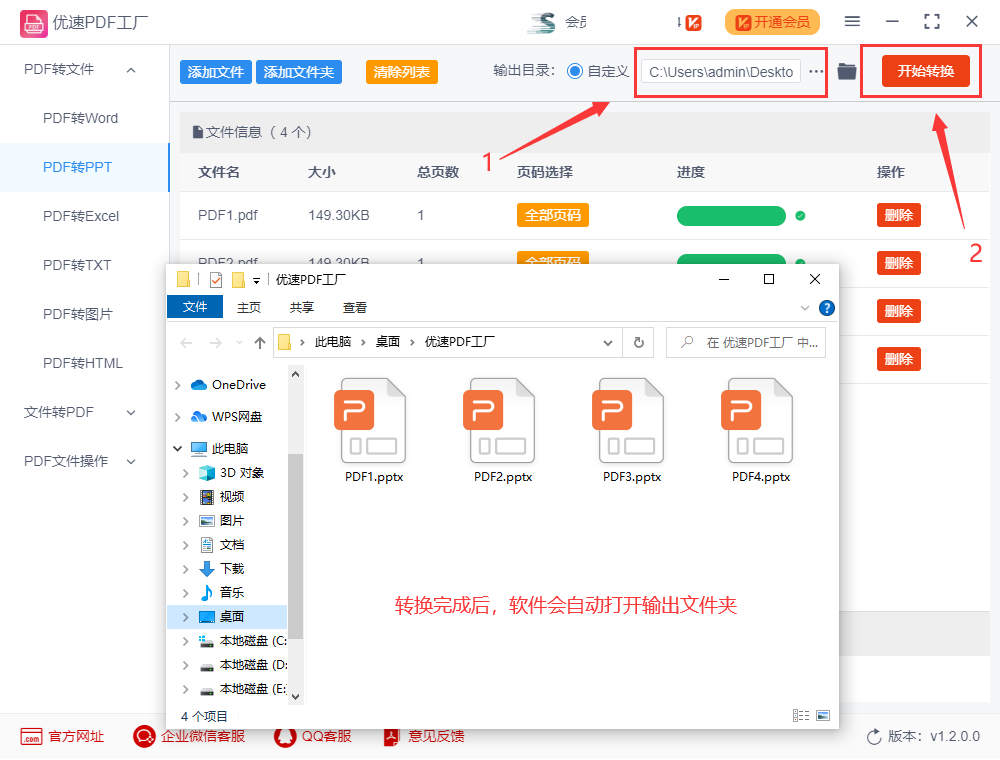Select PDF2.pptx file icon in Explorer

pos(501,420)
